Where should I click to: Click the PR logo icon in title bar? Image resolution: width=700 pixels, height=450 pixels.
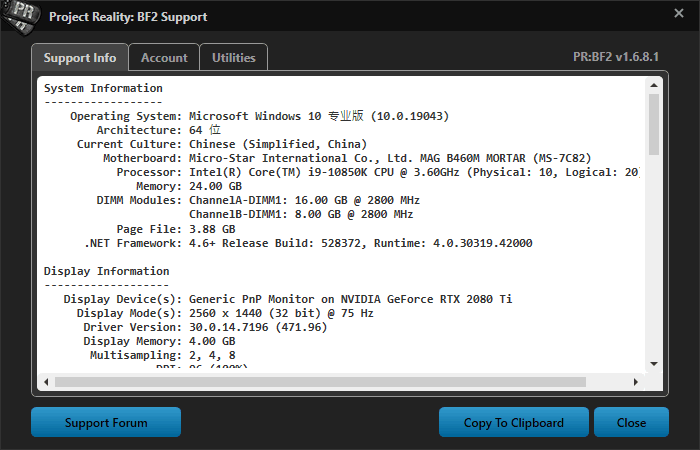pos(19,17)
